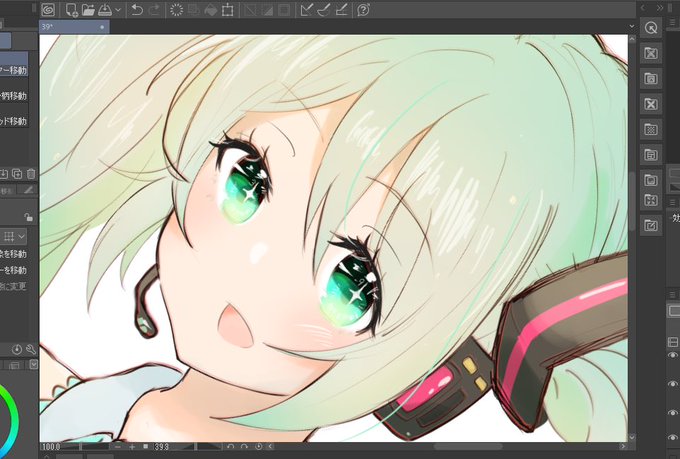Toggle selection border display icon
The height and width of the screenshot is (459, 680).
(x=284, y=10)
